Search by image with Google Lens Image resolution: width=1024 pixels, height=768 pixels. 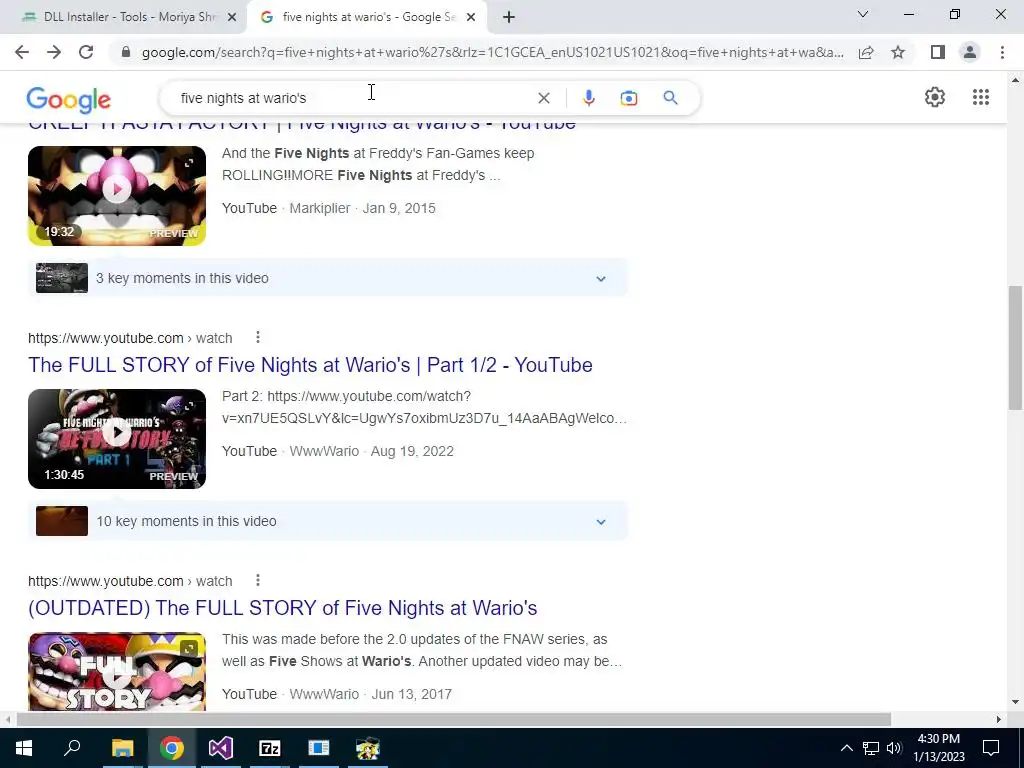628,98
